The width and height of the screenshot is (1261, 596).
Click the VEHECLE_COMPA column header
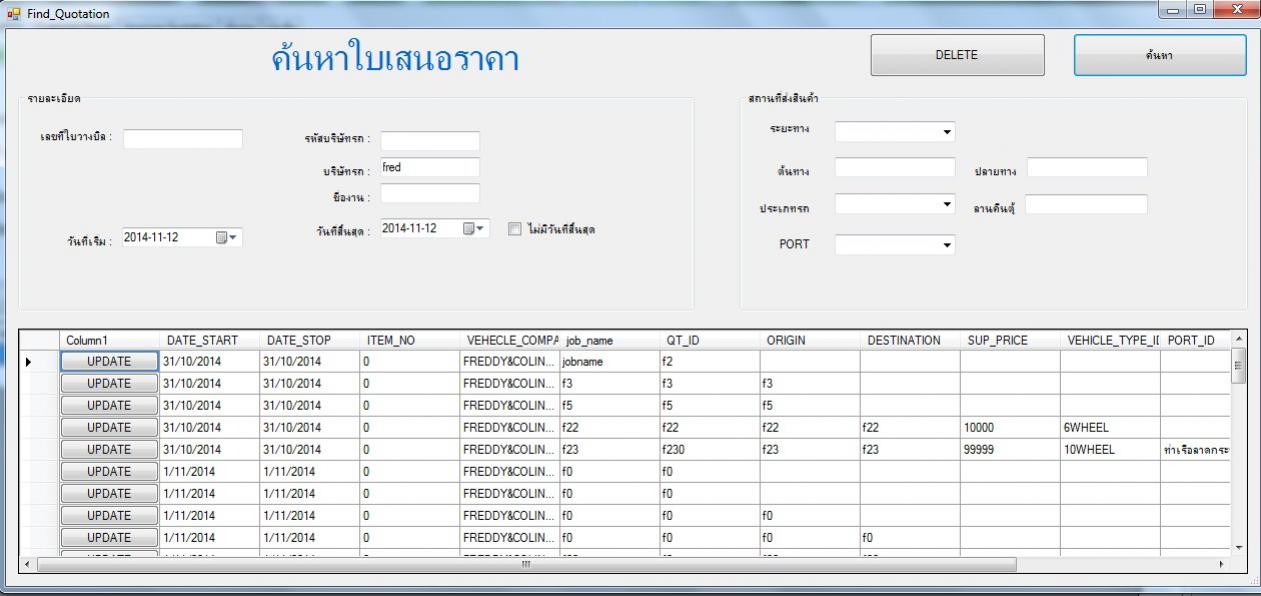(509, 340)
